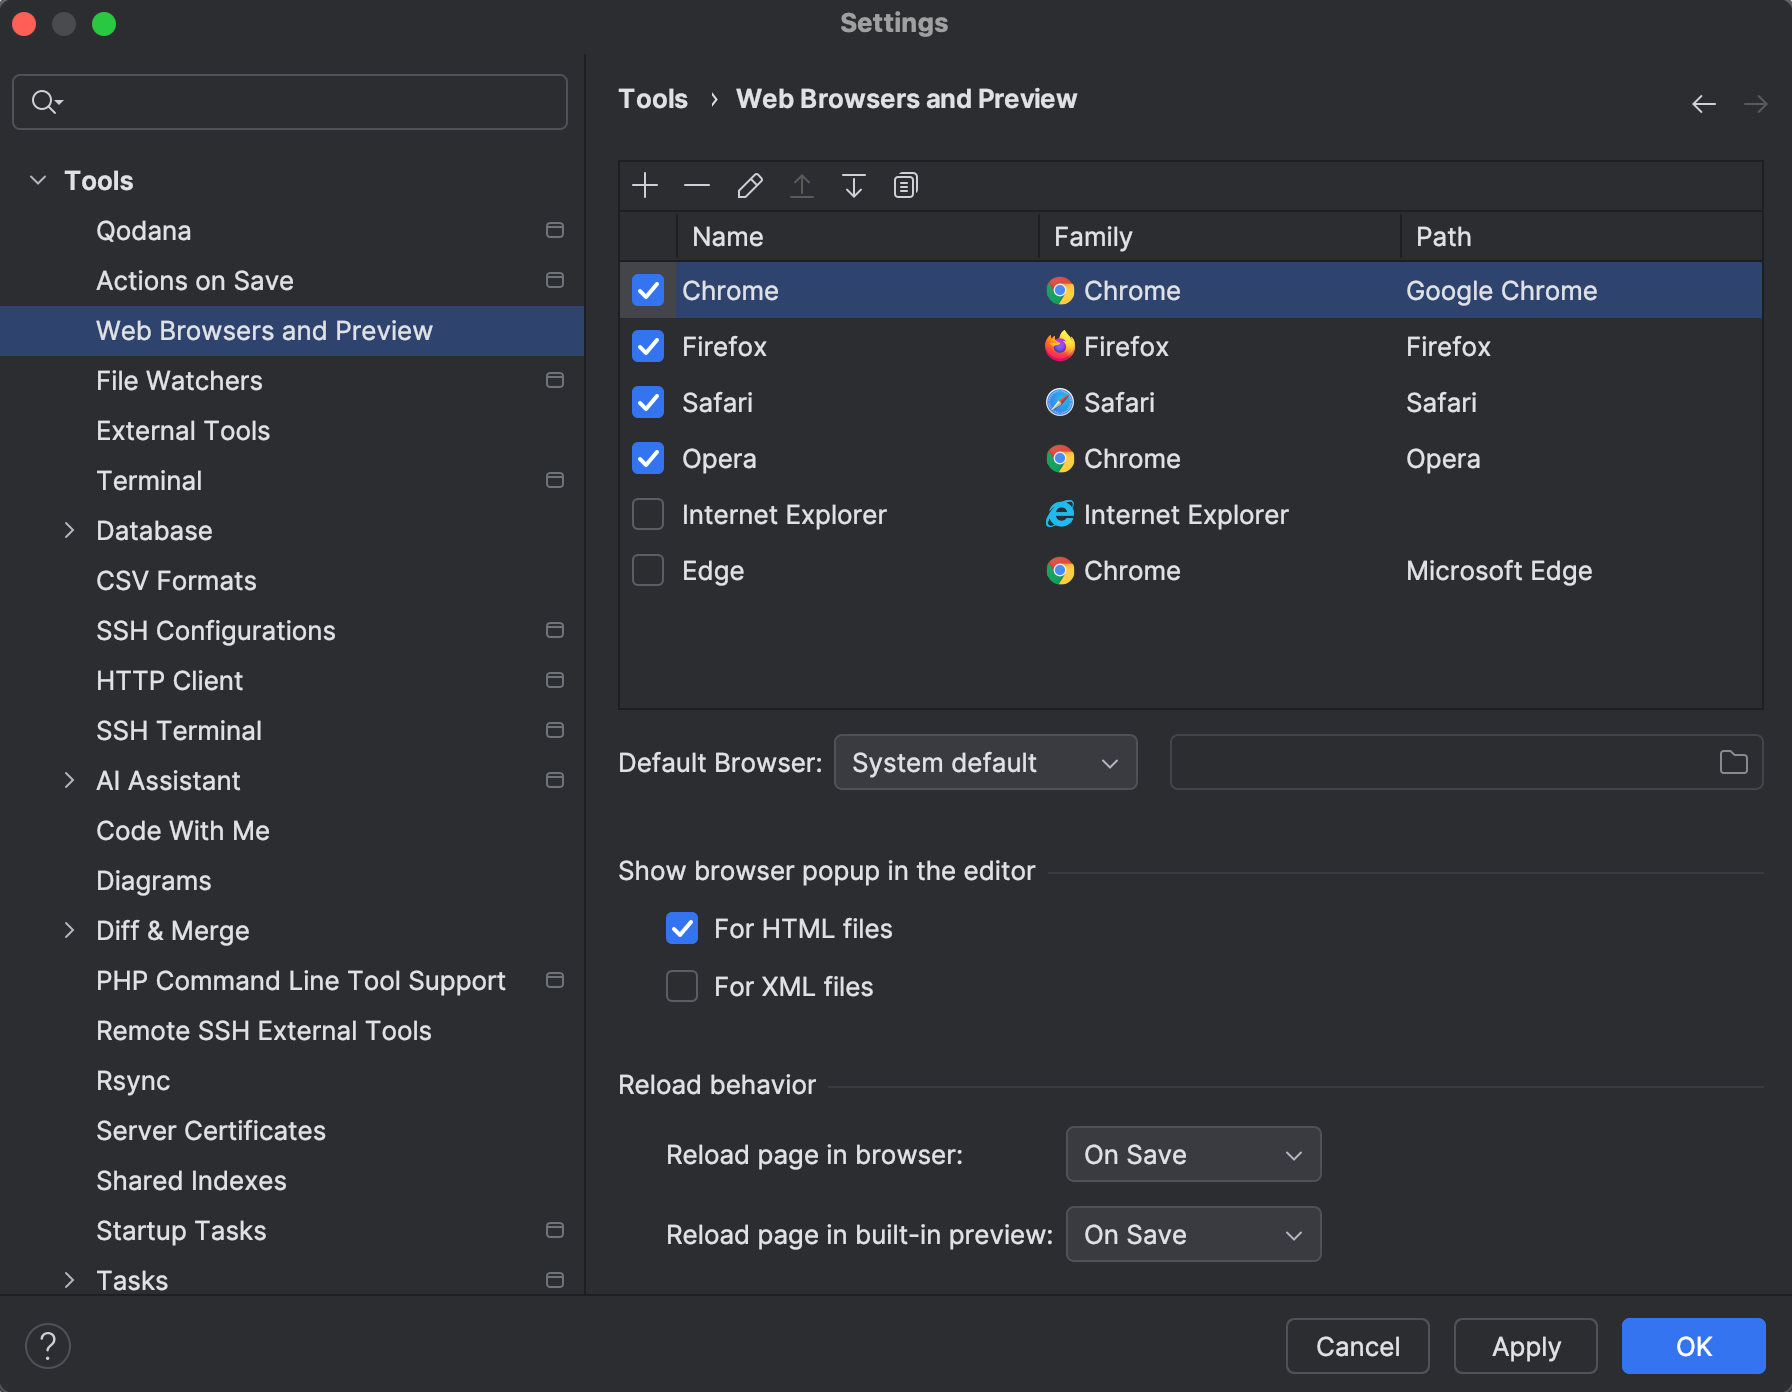Expand the Database settings section
The image size is (1792, 1392).
(x=68, y=530)
